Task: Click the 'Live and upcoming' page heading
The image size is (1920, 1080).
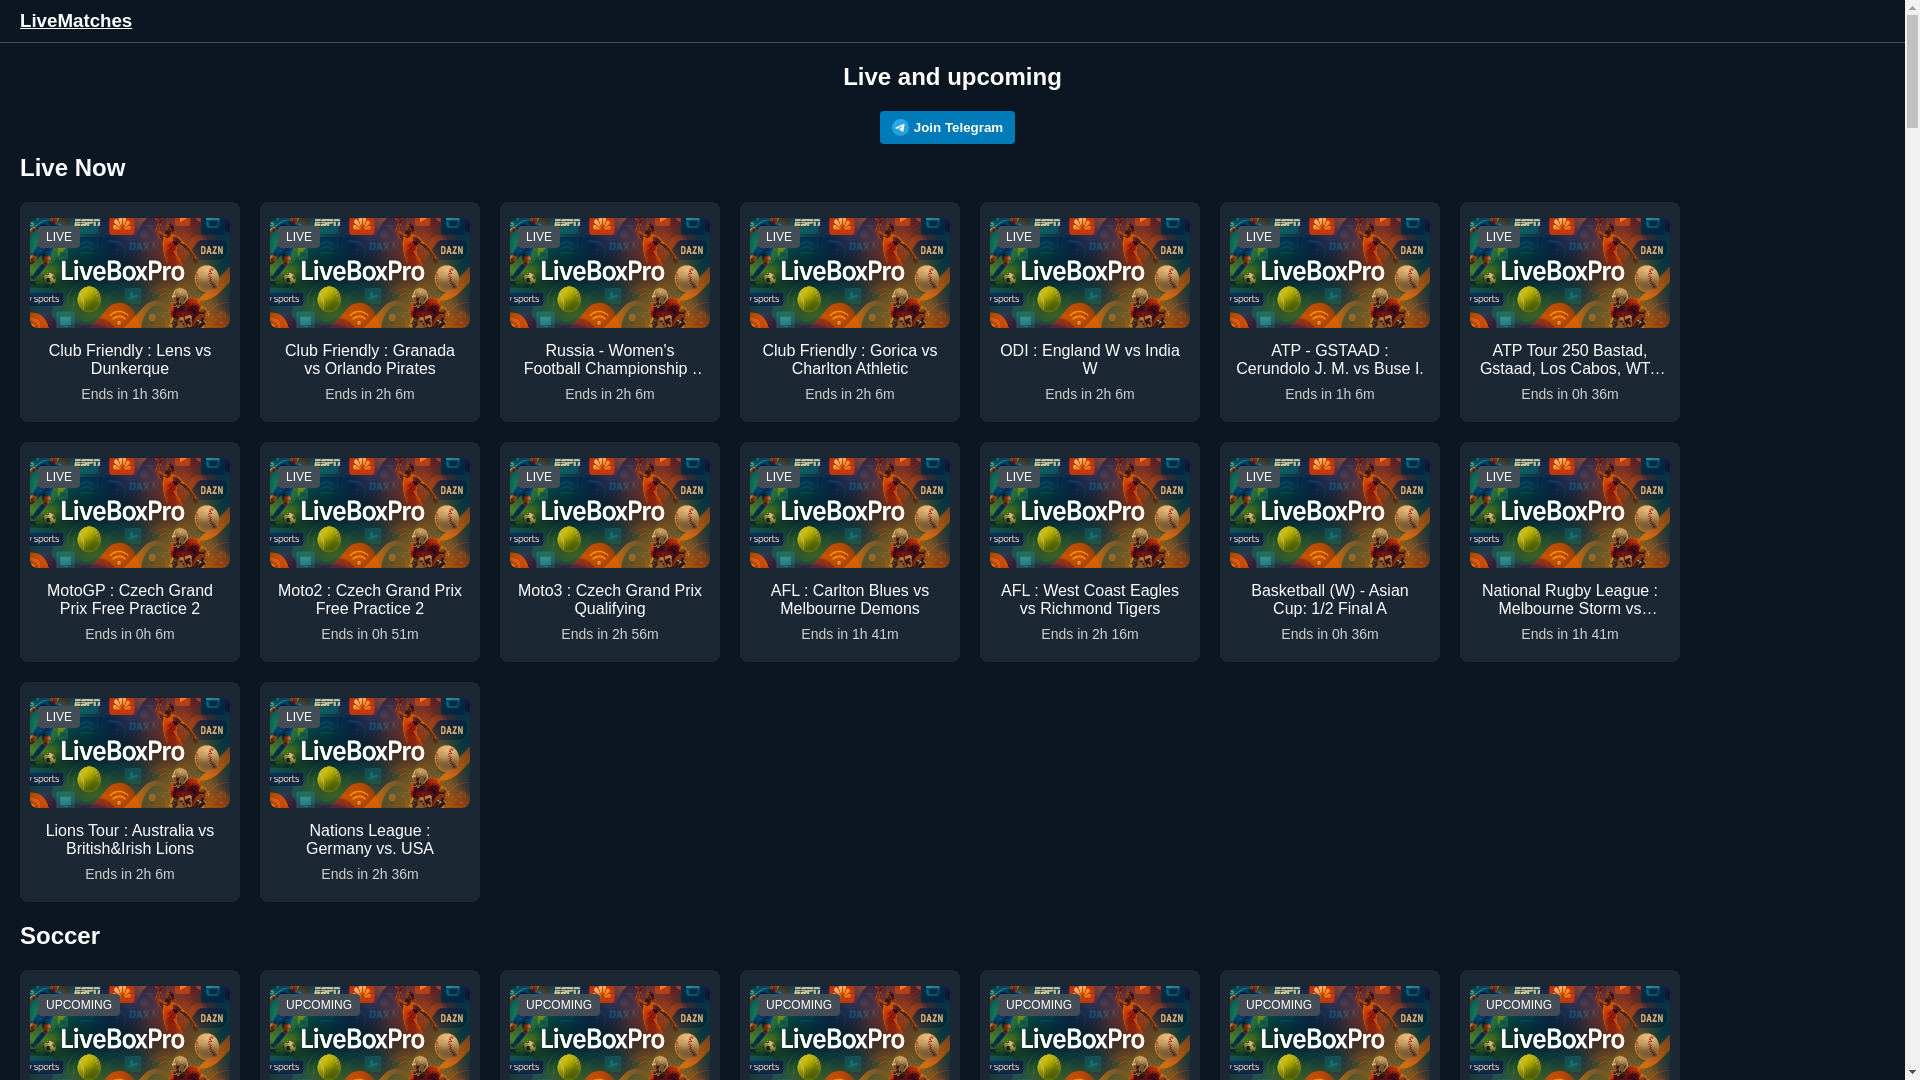Action: 952,77
